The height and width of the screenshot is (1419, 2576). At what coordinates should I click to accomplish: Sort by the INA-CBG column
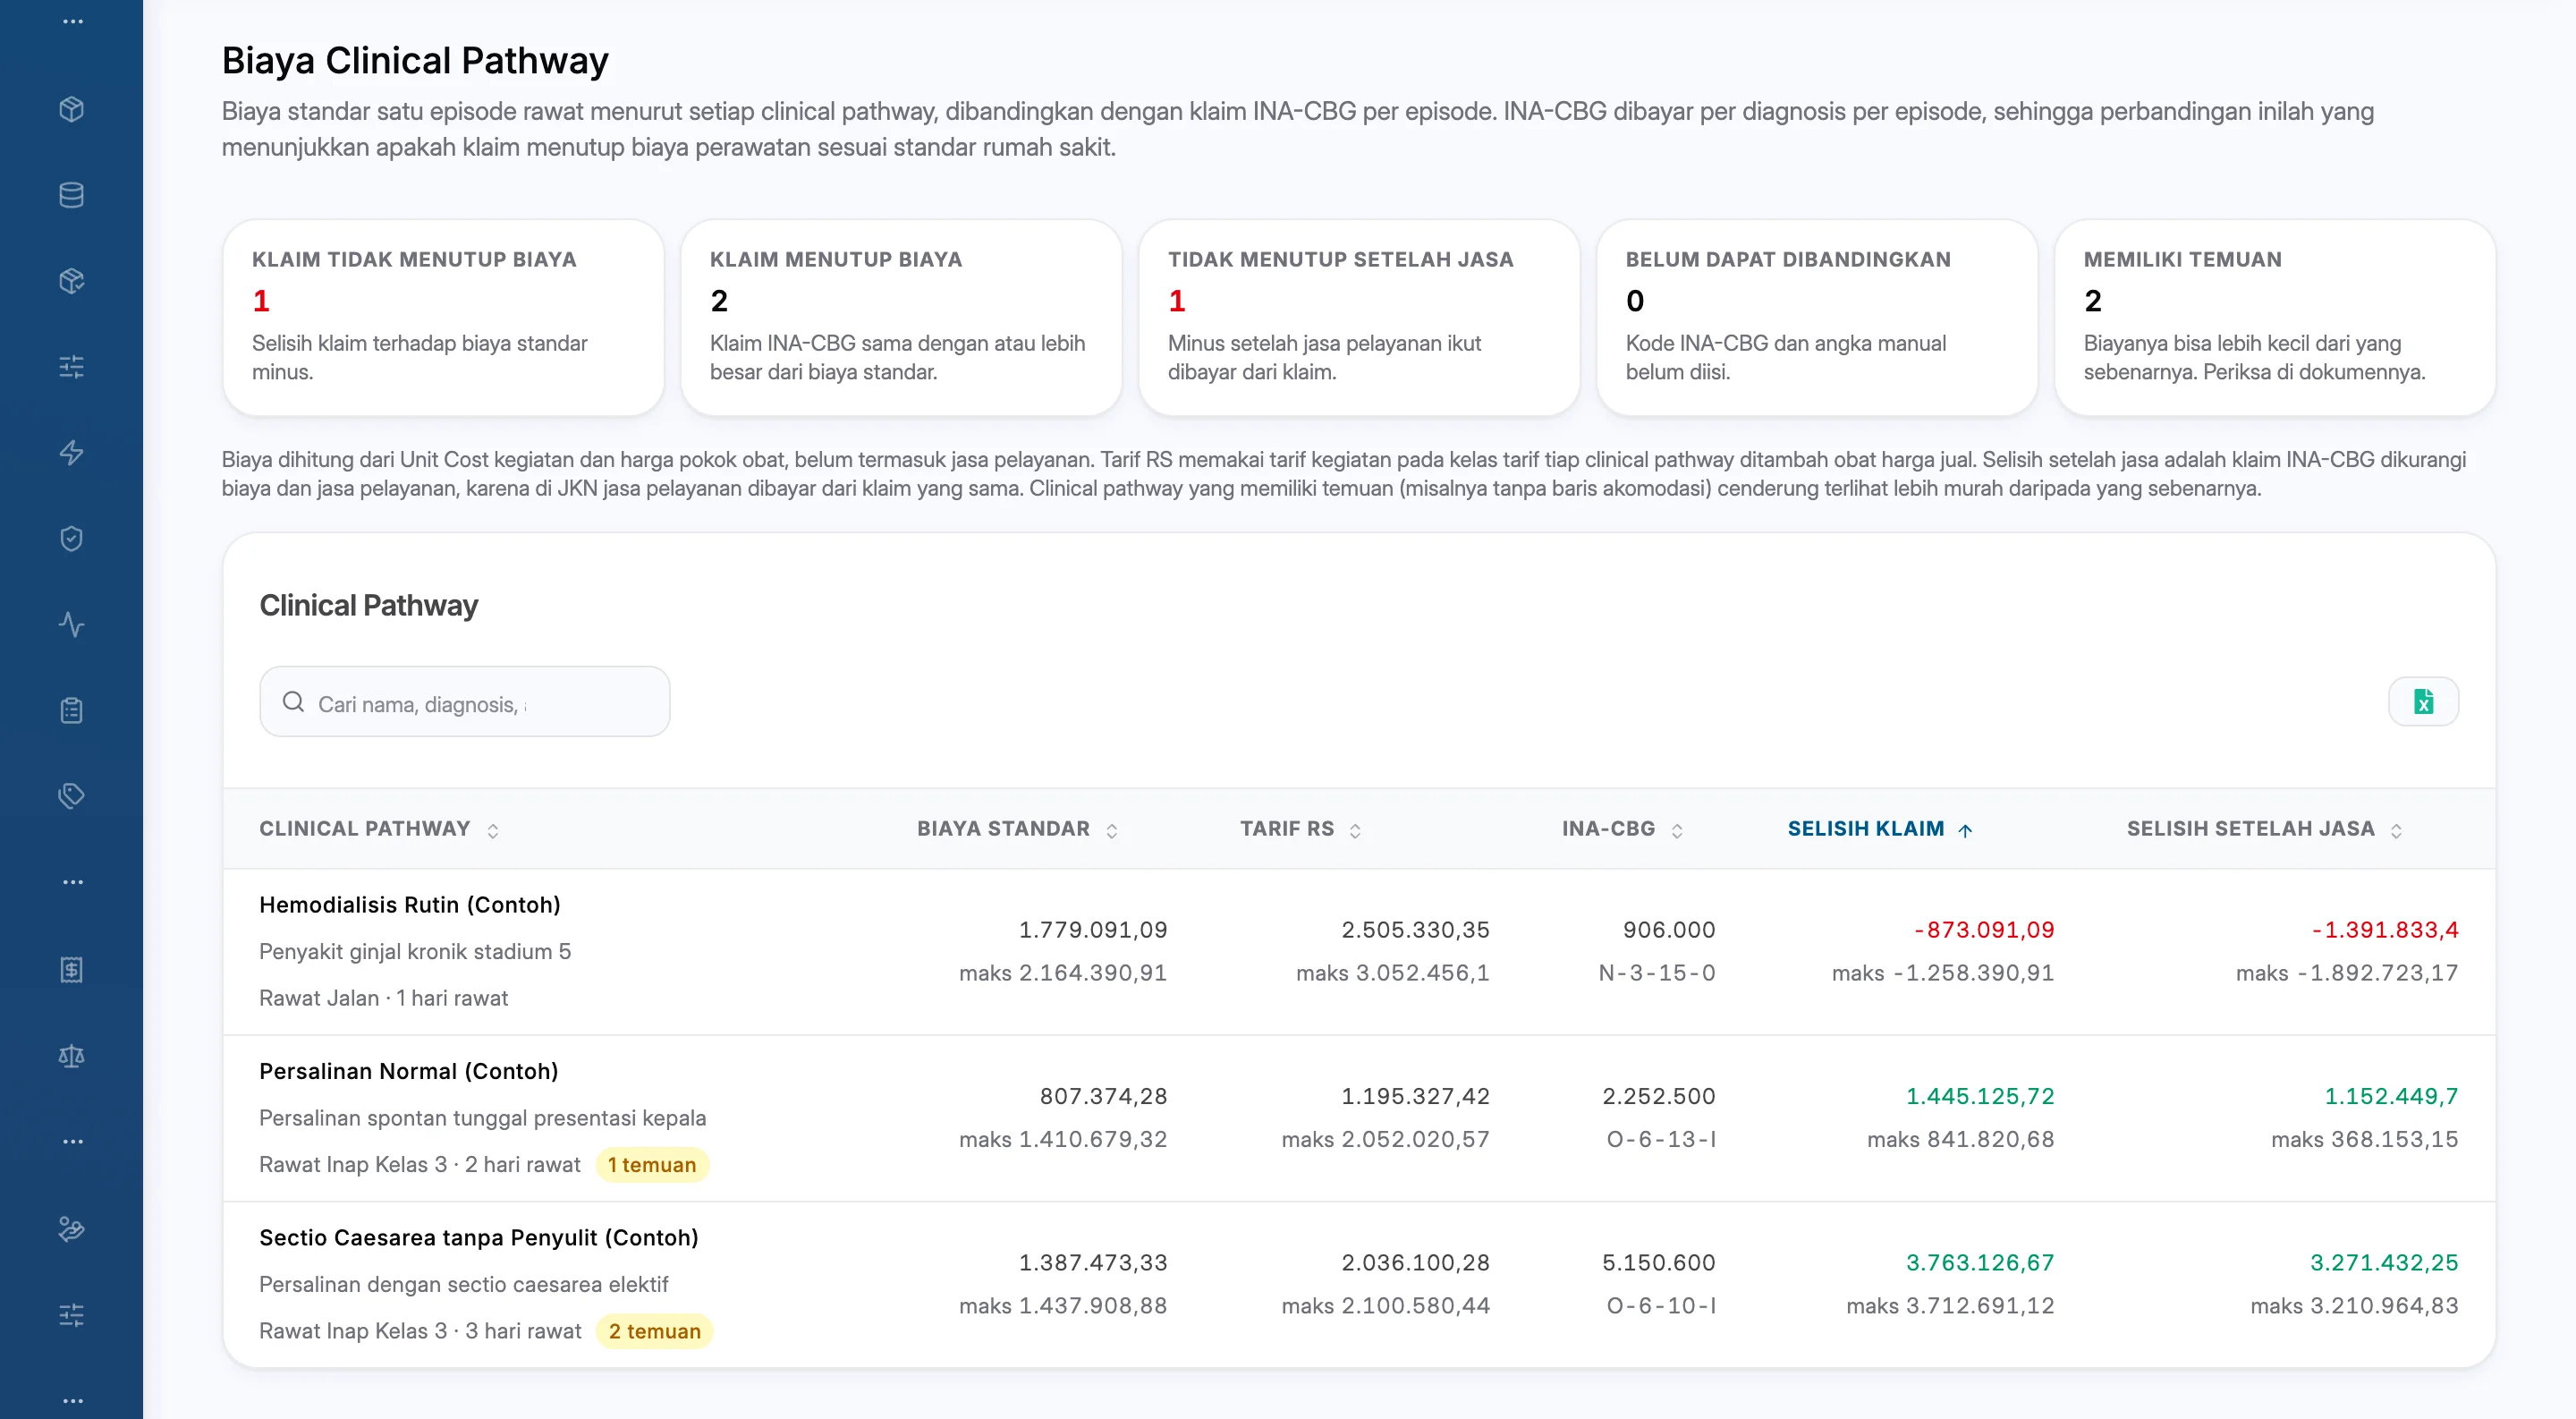point(1622,829)
